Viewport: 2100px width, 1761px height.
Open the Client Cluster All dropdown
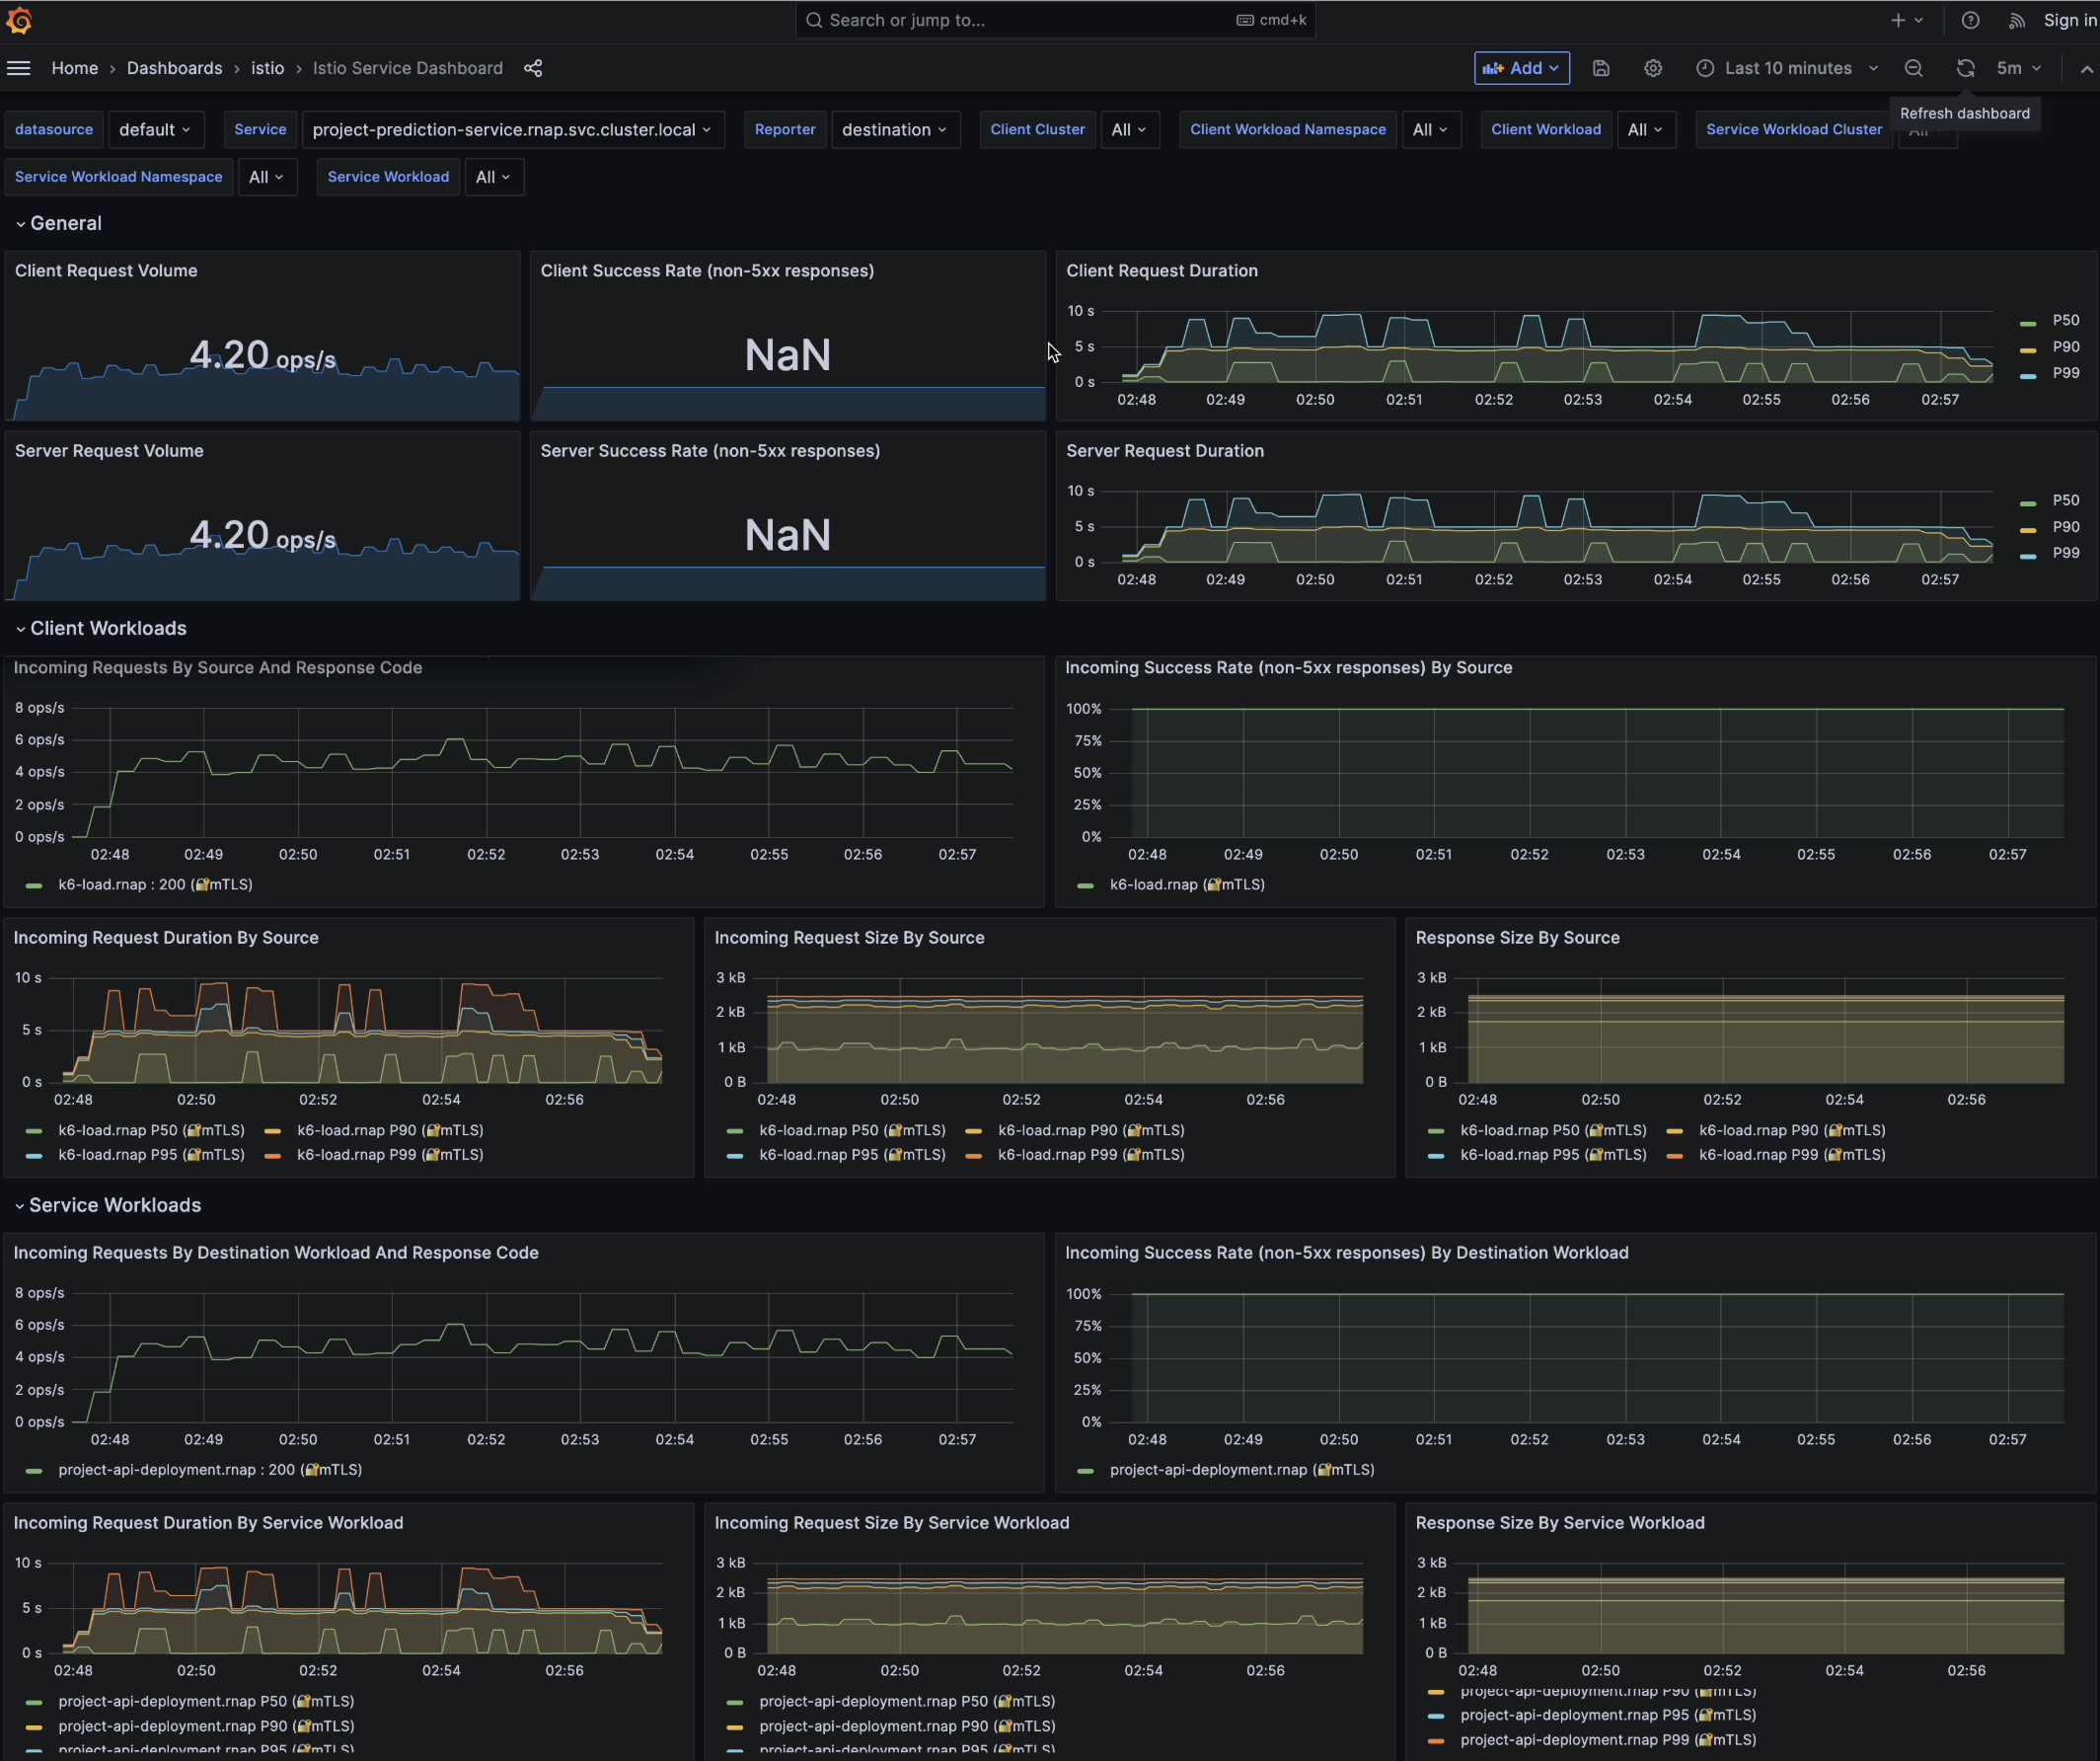(1129, 129)
